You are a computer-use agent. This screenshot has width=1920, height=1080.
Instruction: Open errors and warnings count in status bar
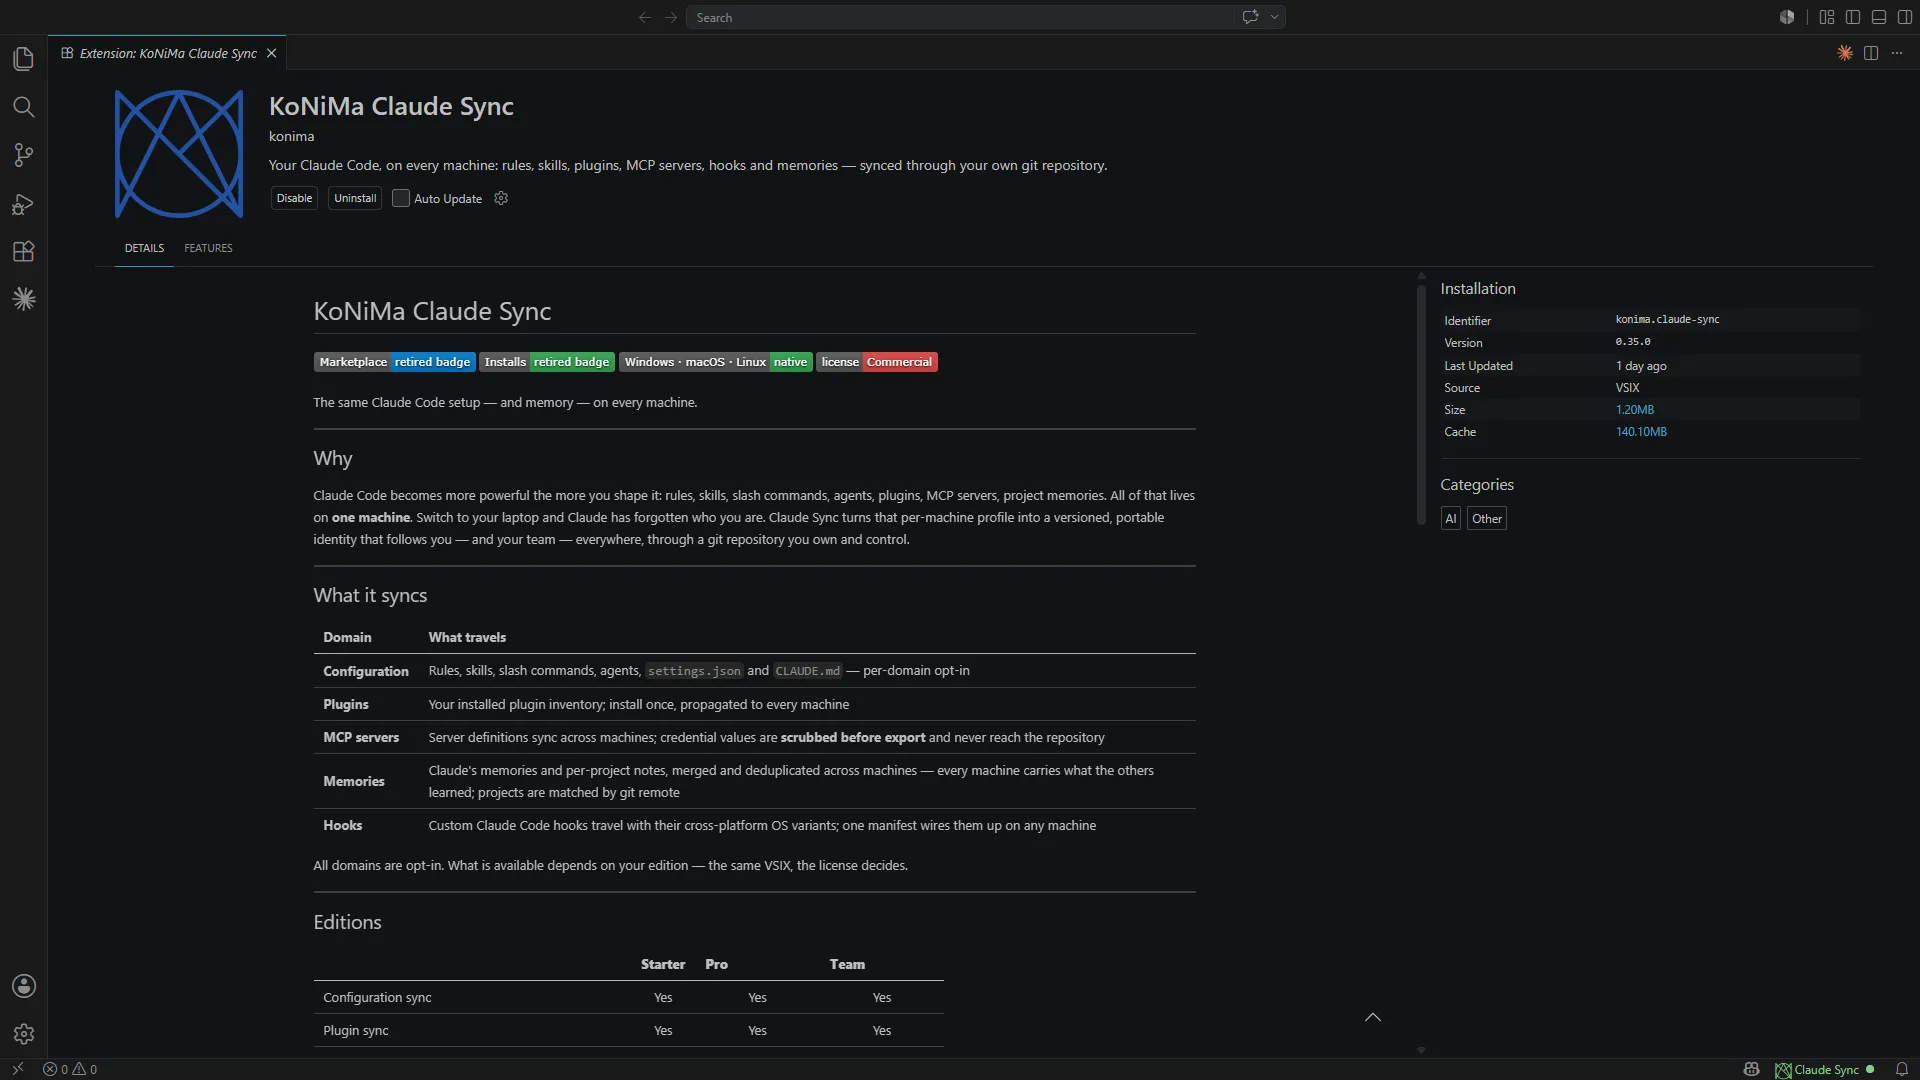pos(70,1069)
